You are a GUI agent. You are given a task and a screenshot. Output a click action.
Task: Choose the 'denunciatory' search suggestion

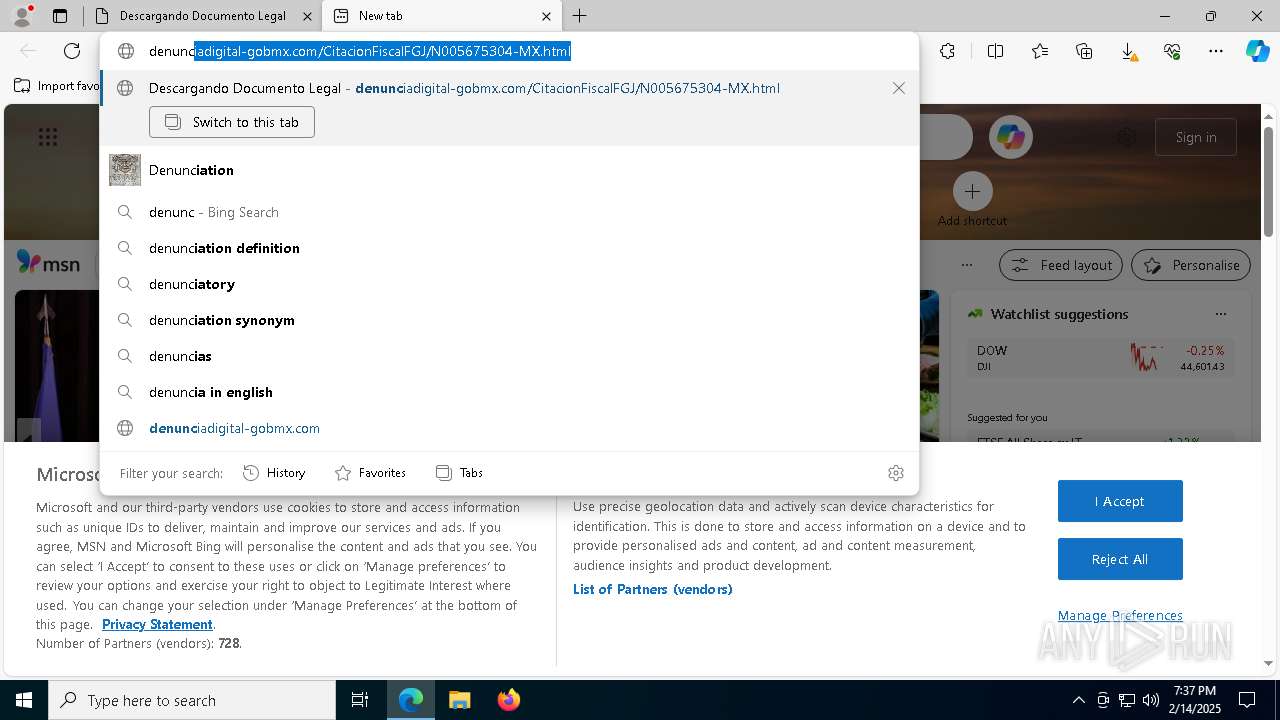[509, 284]
